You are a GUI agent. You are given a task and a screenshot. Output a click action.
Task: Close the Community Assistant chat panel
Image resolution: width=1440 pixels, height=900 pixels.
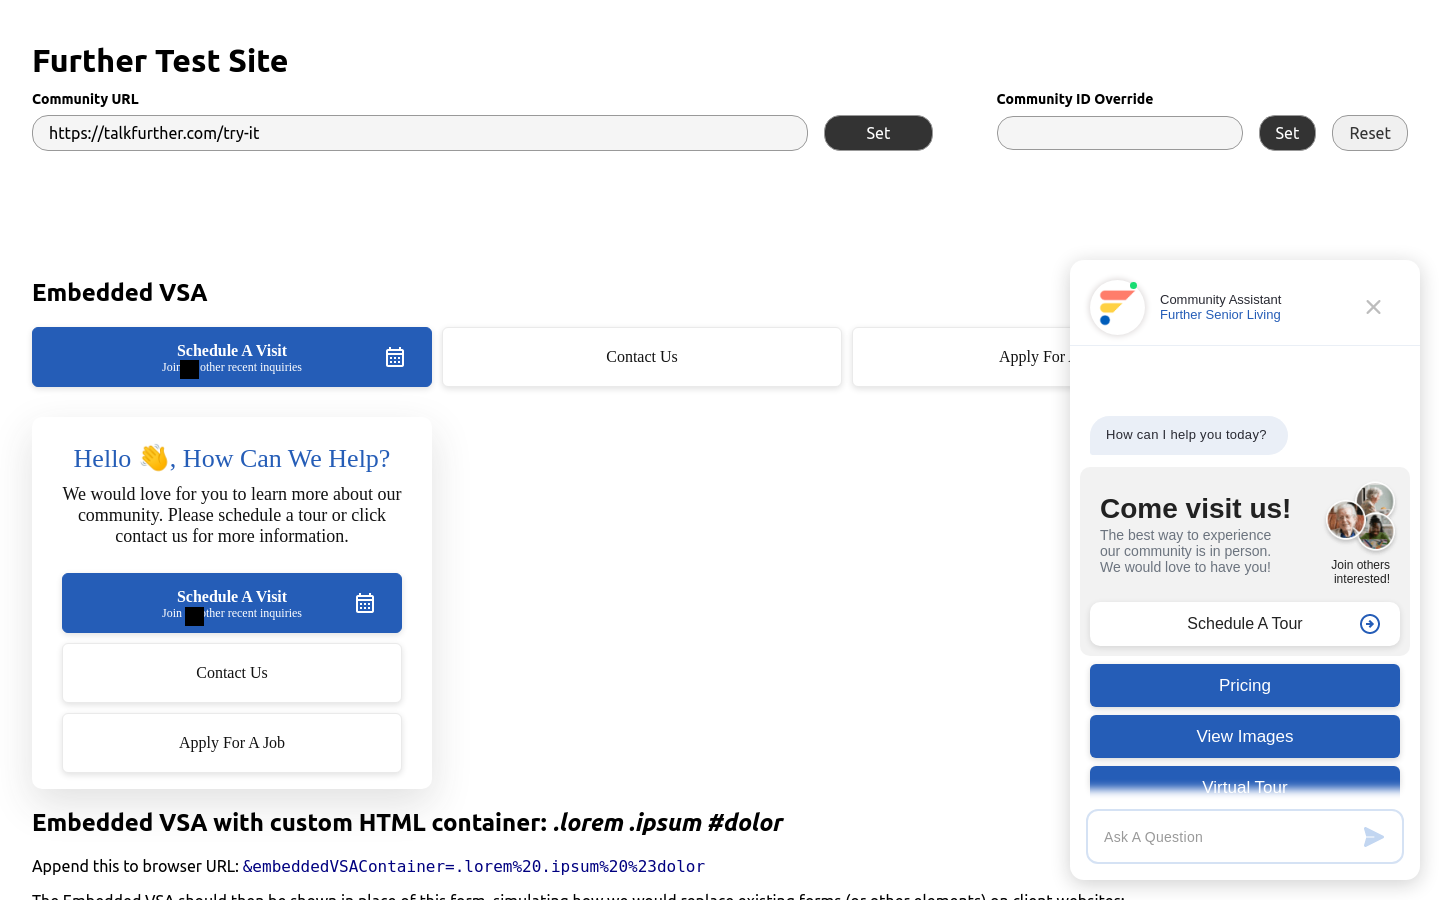(x=1373, y=307)
